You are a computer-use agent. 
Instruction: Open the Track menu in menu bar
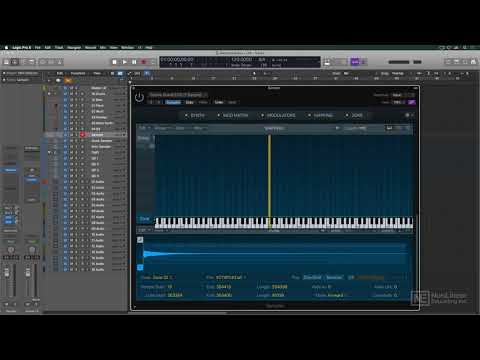coord(59,47)
